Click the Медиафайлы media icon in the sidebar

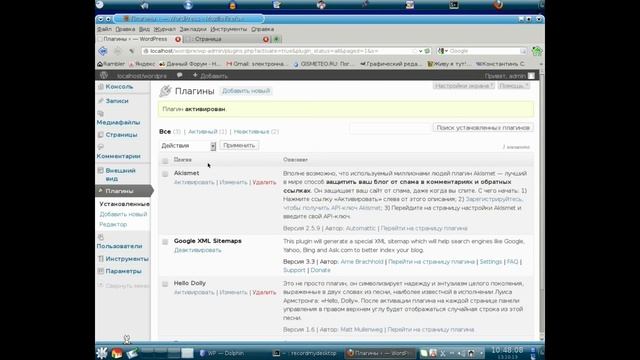100,113
